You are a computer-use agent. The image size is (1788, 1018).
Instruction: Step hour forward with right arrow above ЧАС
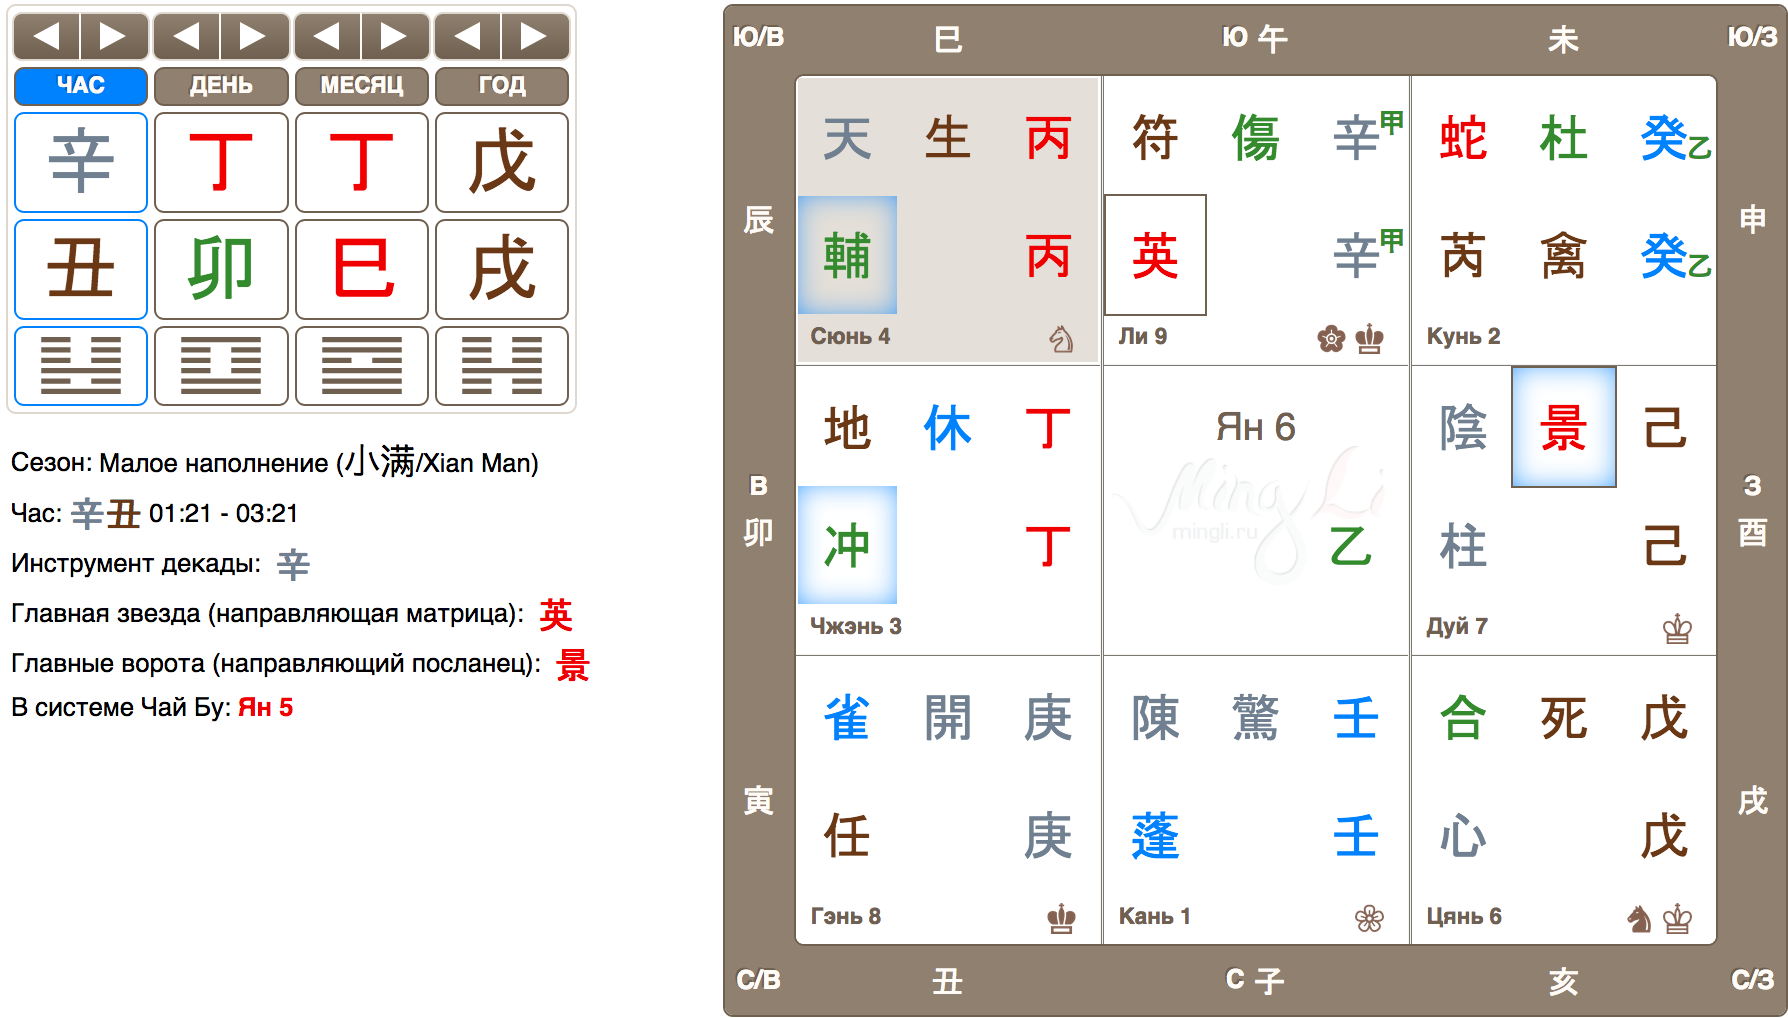click(114, 37)
